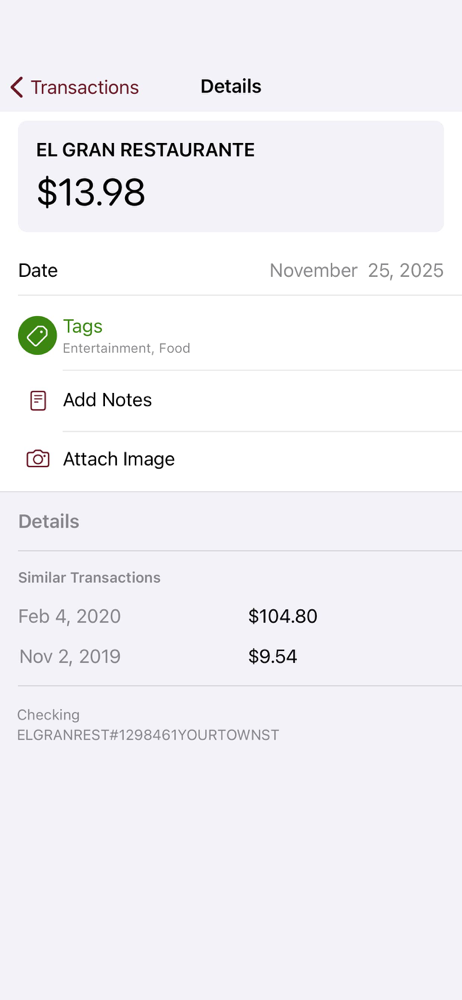Tap the Details section header
The image size is (462, 1000).
tap(48, 522)
